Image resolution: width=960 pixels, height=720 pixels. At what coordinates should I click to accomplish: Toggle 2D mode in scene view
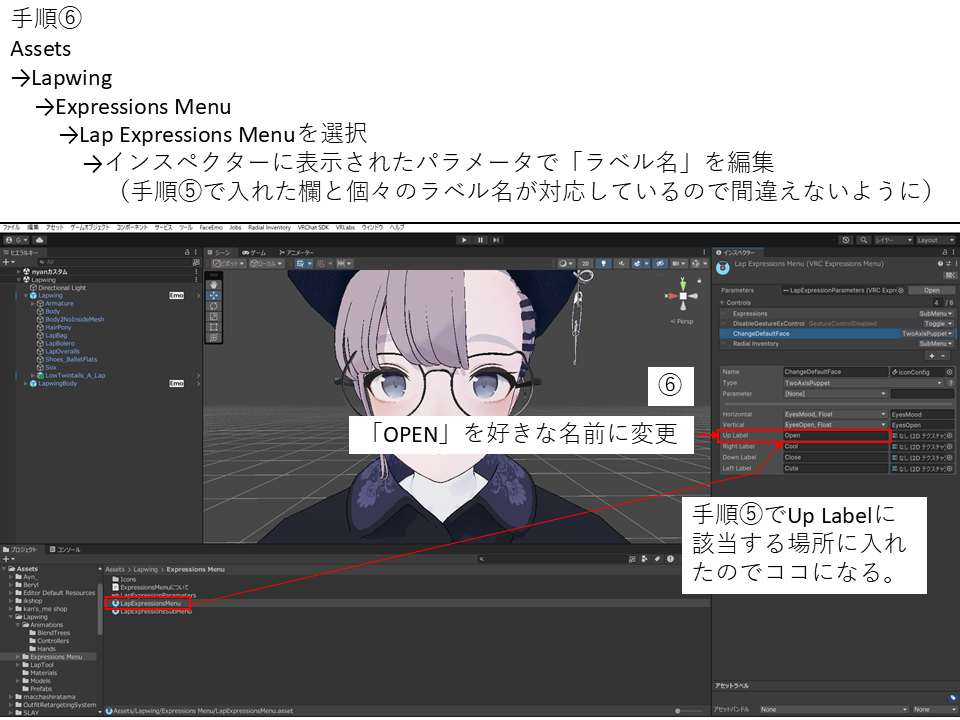pos(585,263)
